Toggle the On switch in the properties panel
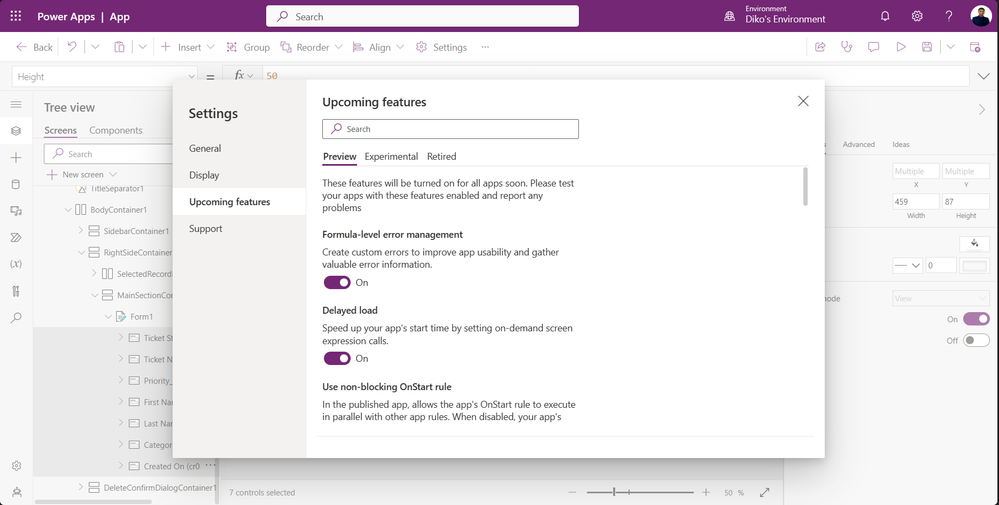 [976, 319]
